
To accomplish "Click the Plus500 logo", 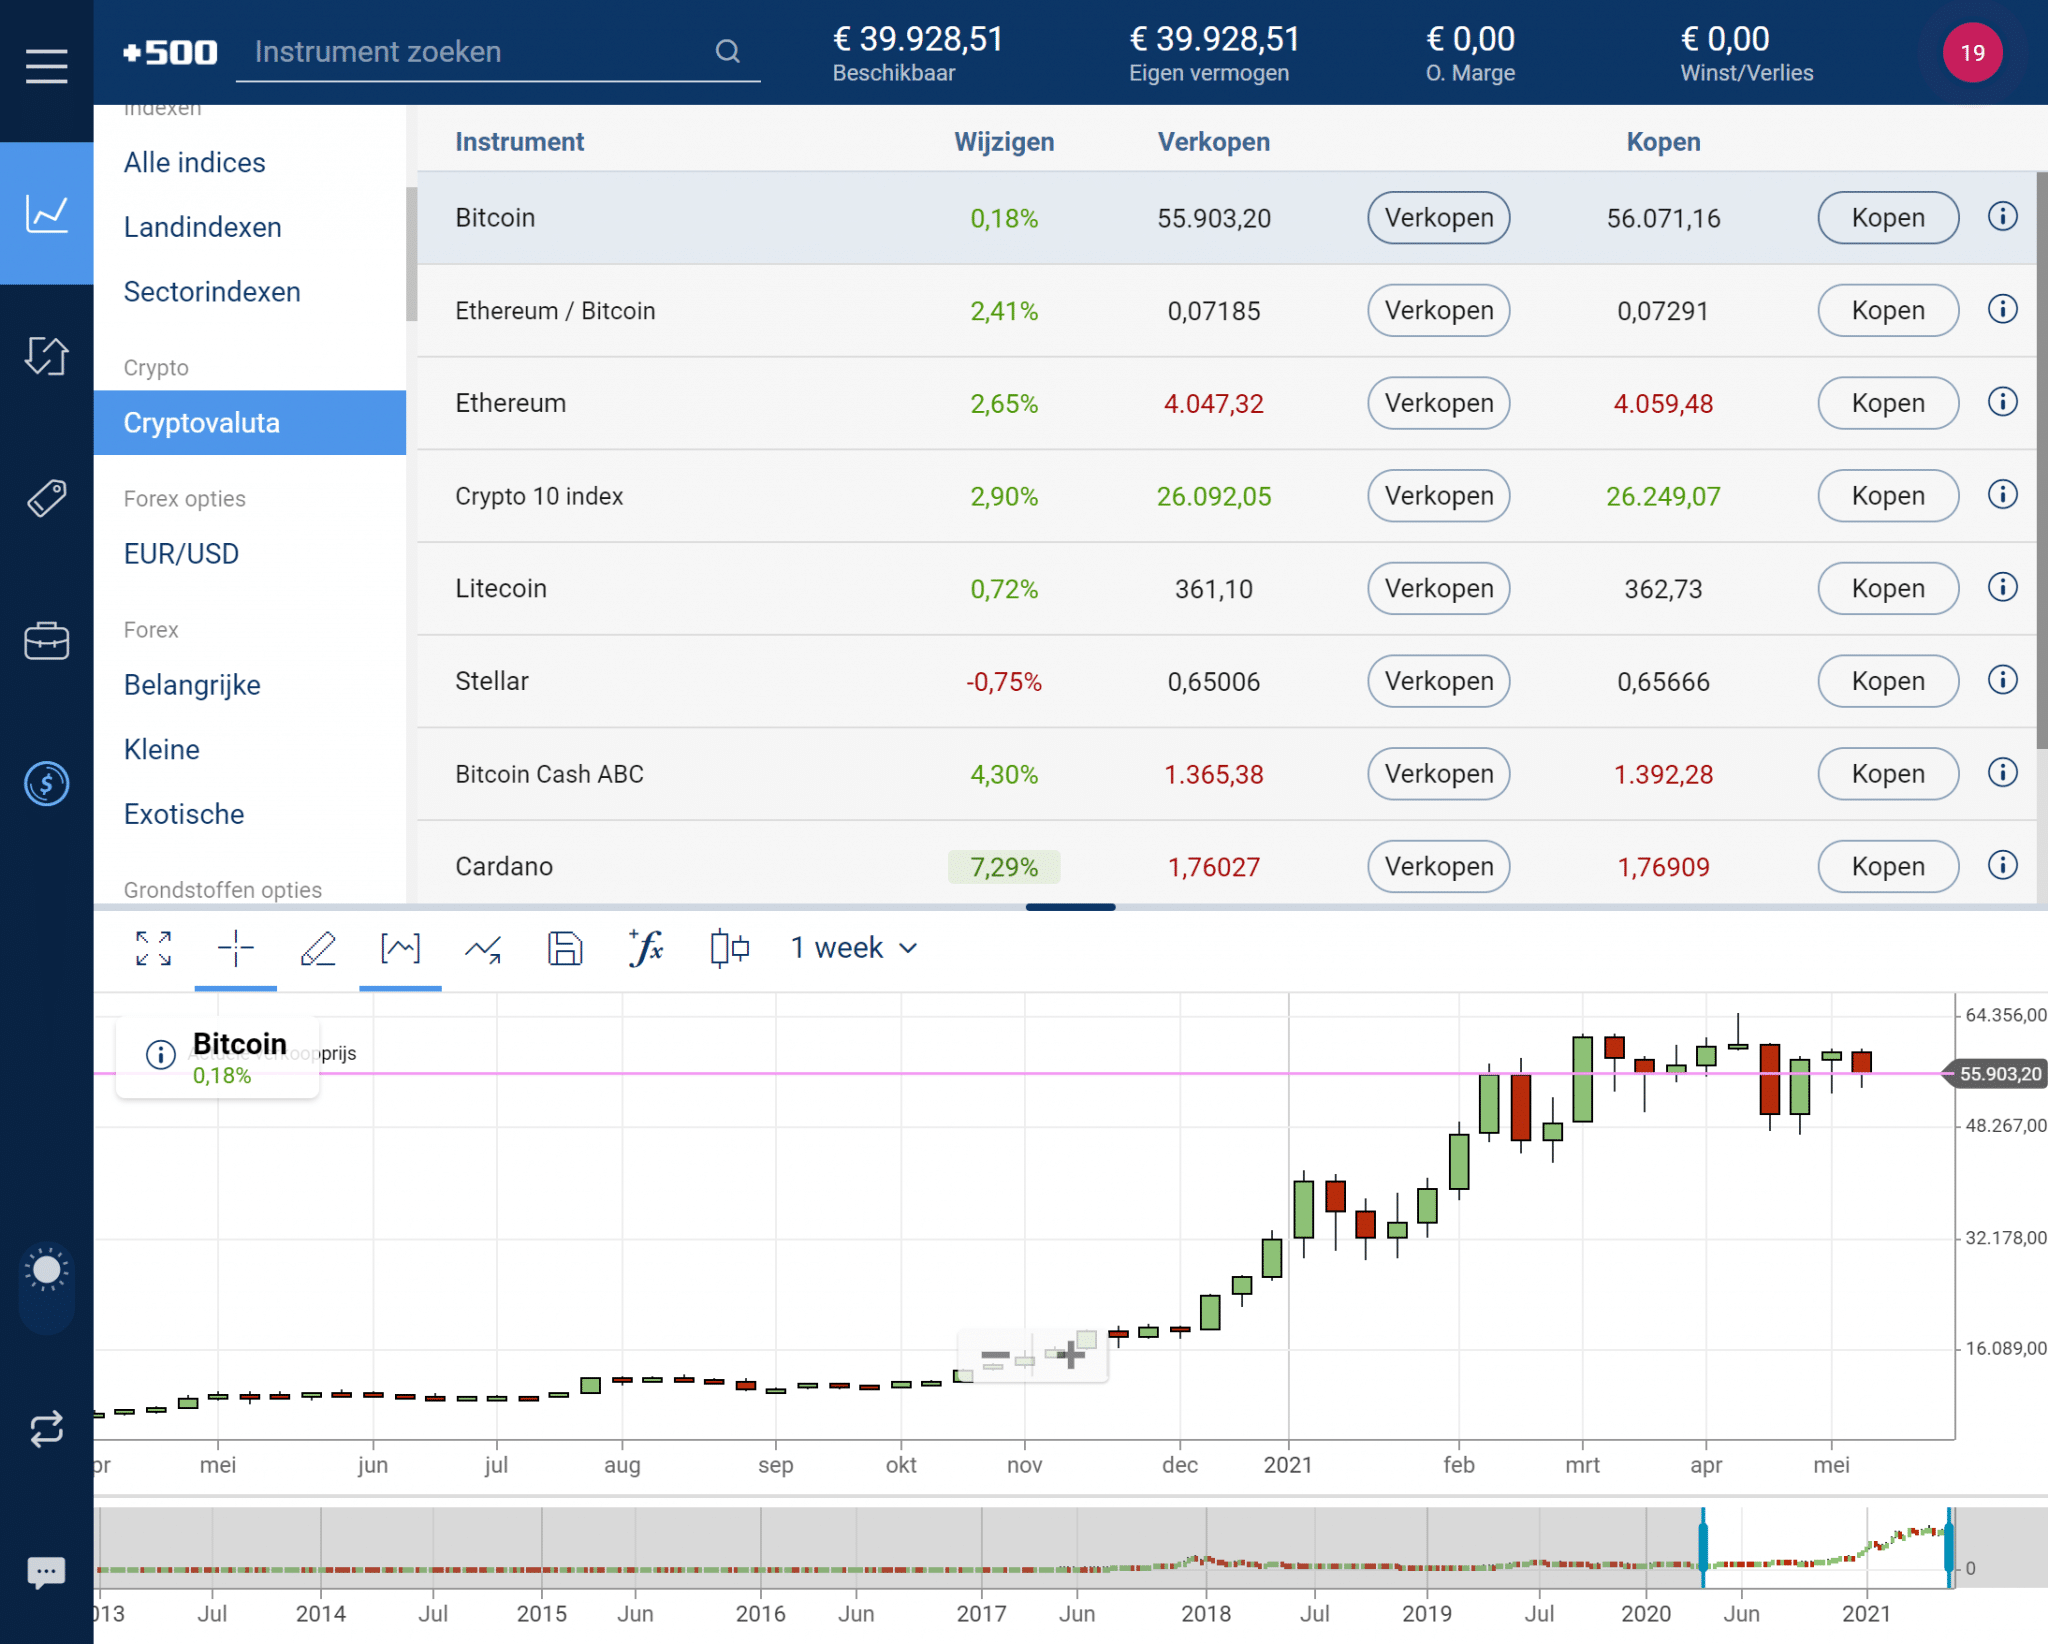I will [x=170, y=52].
